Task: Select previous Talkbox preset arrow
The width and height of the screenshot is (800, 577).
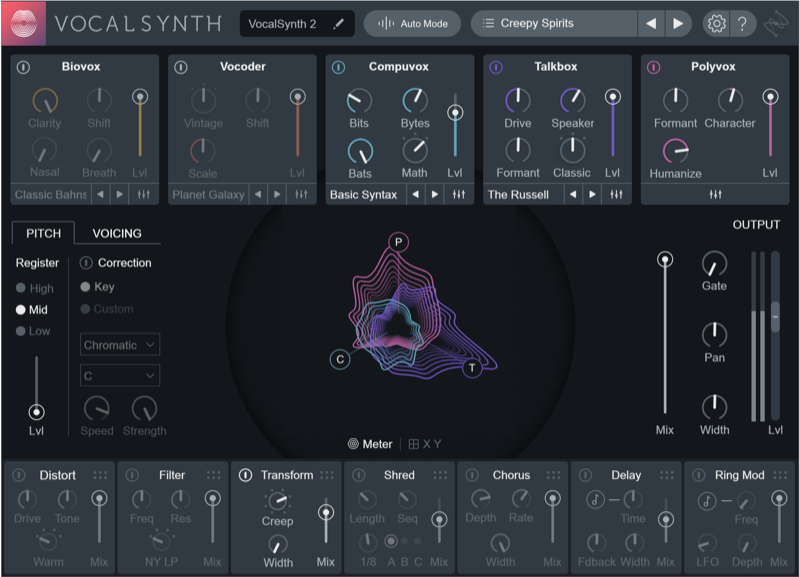Action: click(573, 194)
